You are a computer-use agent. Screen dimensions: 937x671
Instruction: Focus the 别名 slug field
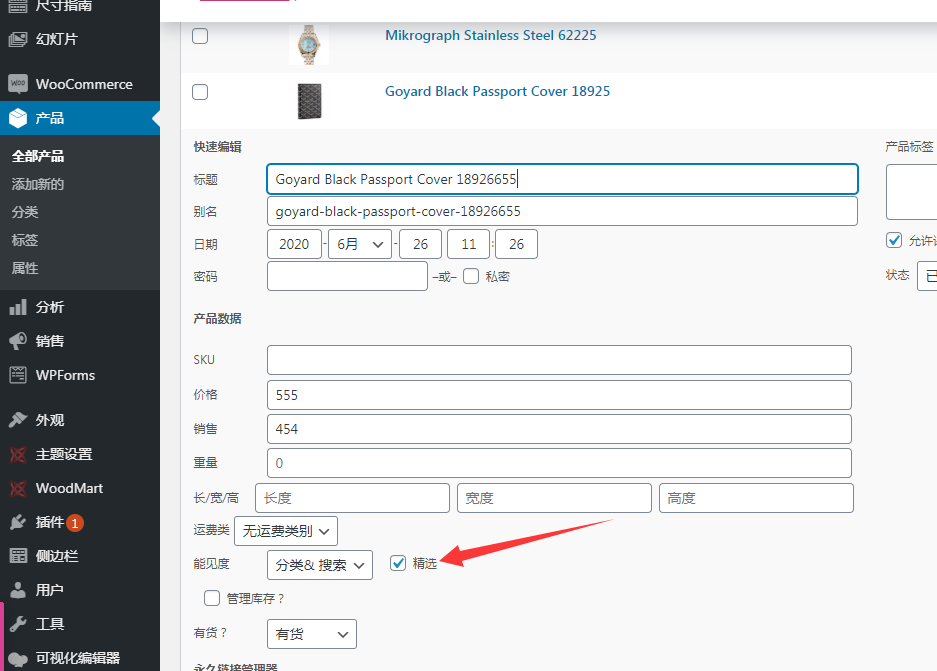click(562, 211)
